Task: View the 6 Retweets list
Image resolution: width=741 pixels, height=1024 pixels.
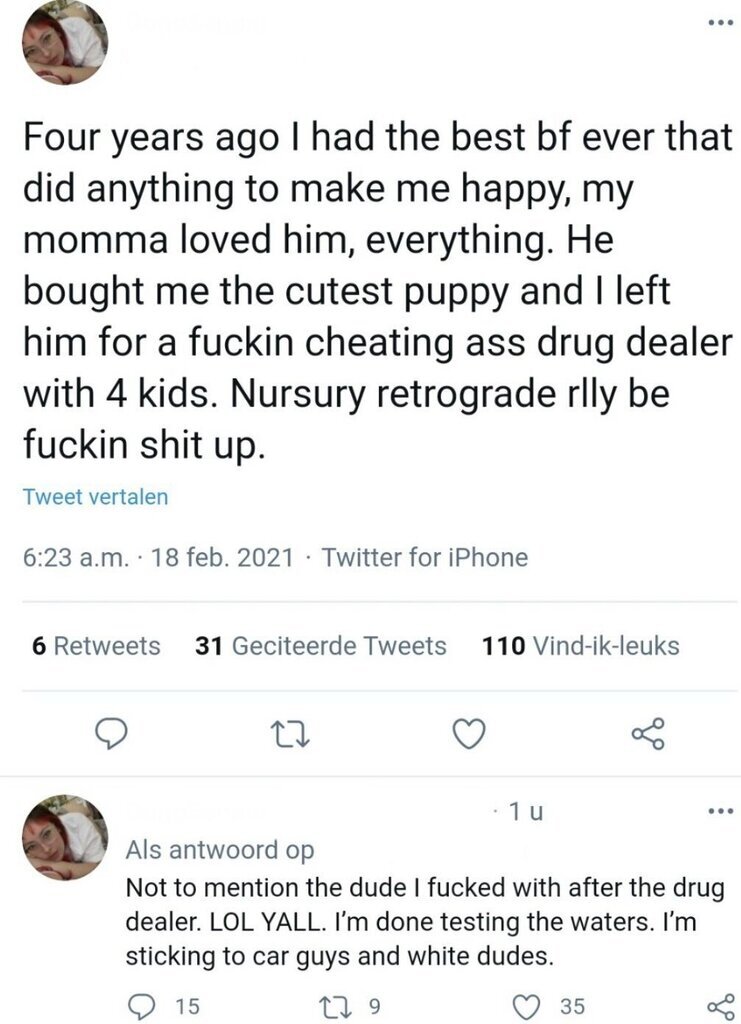Action: 96,646
